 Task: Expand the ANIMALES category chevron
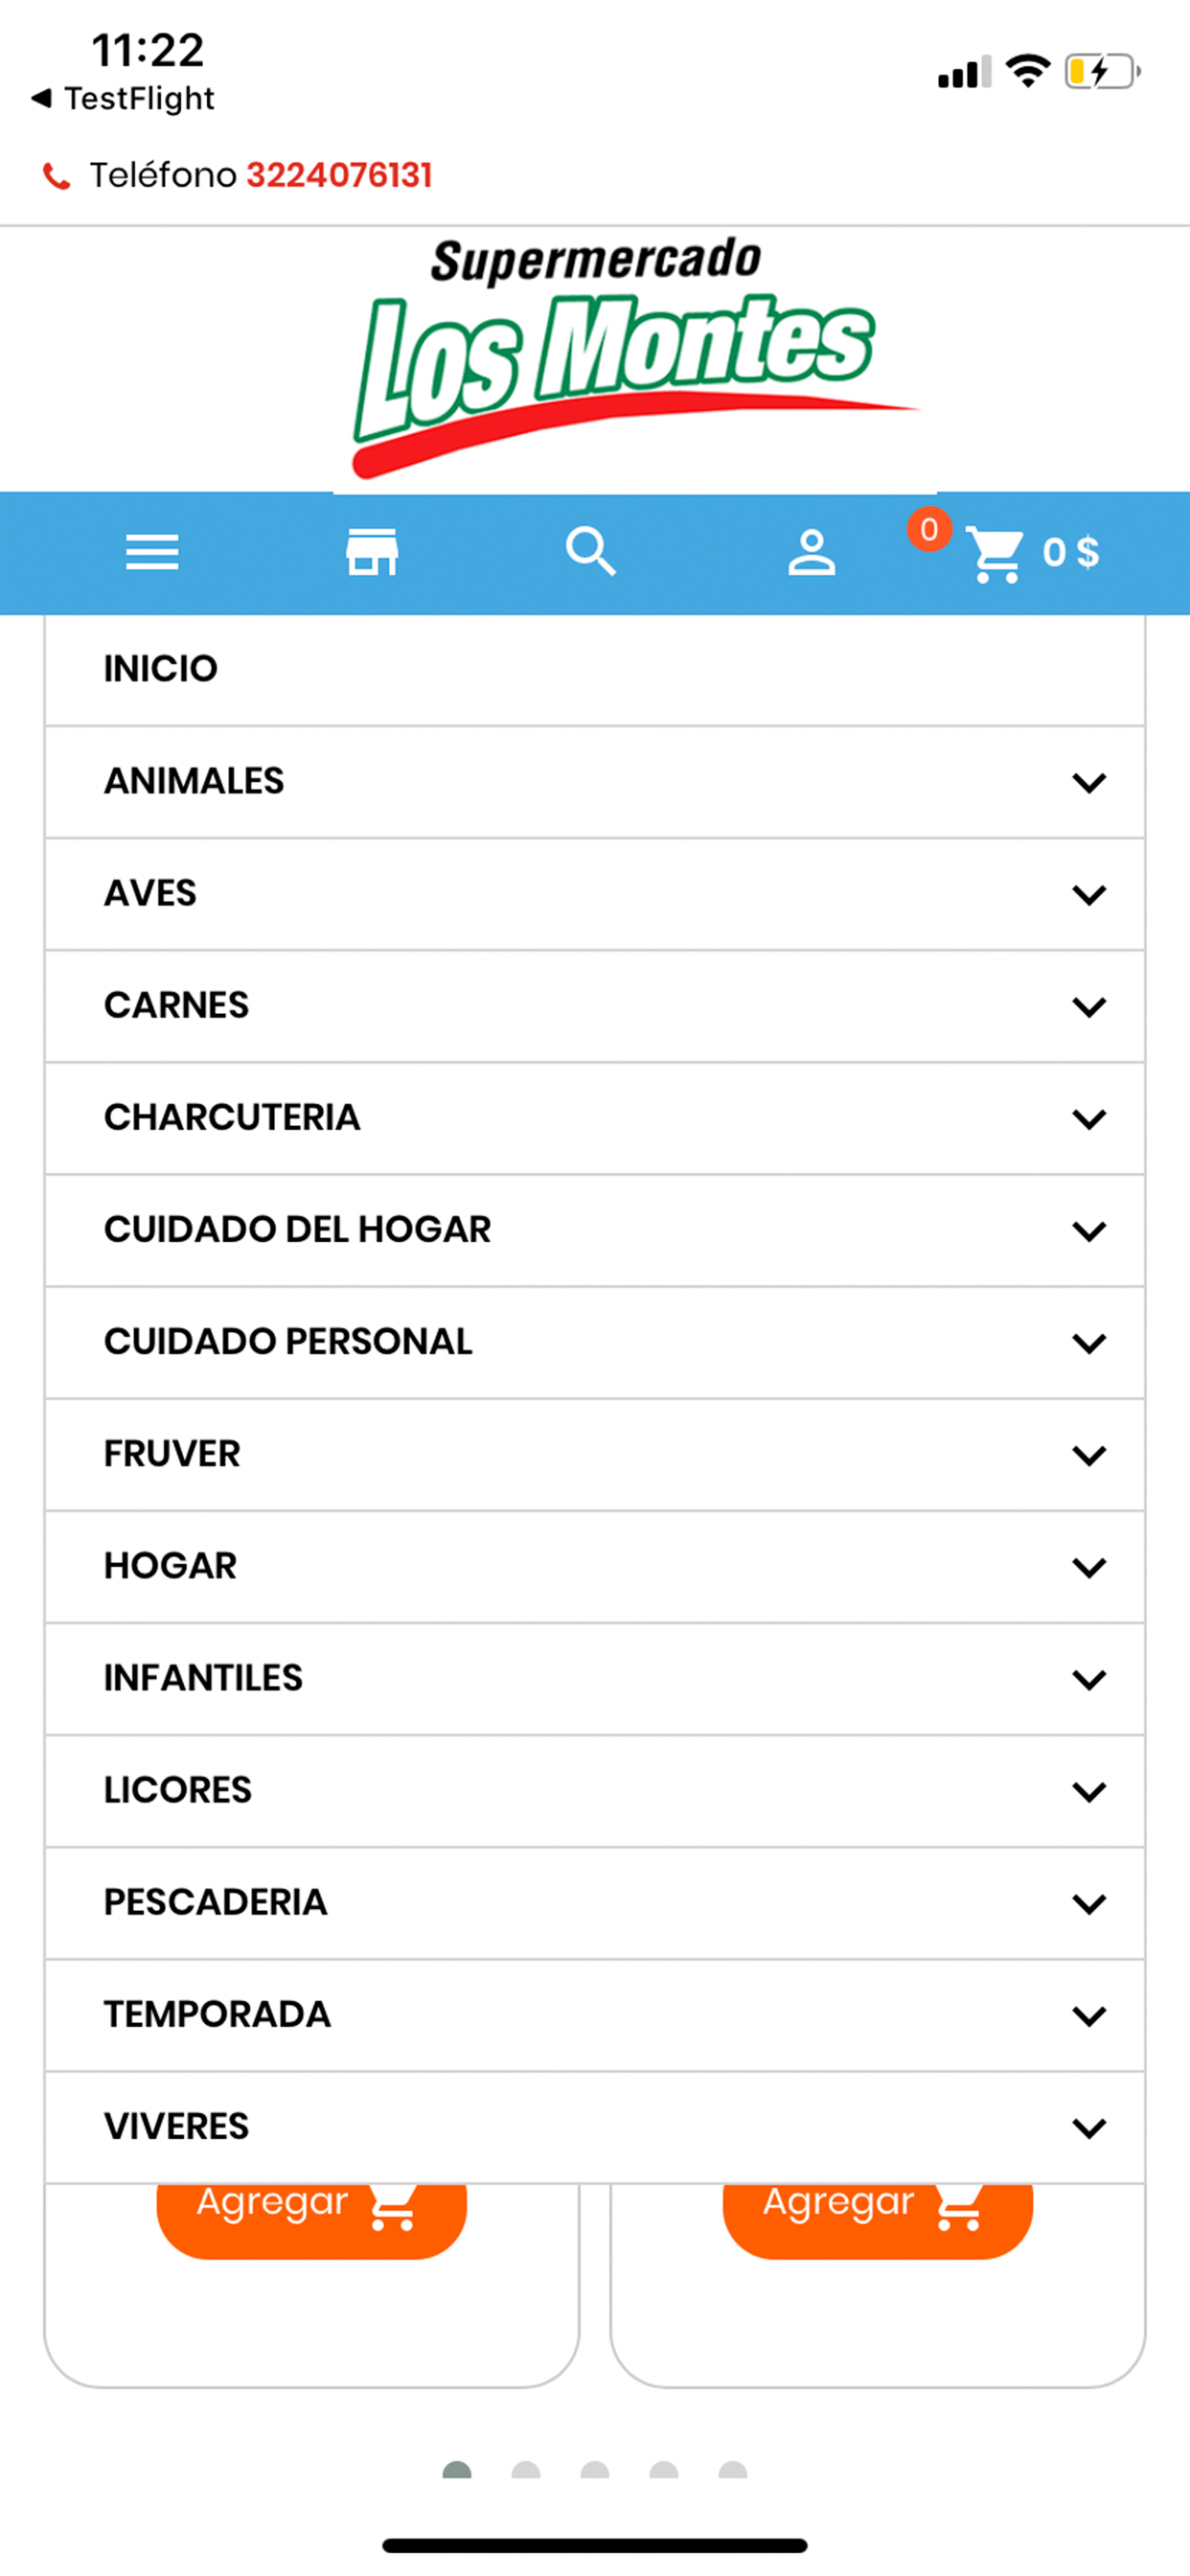pyautogui.click(x=1089, y=782)
